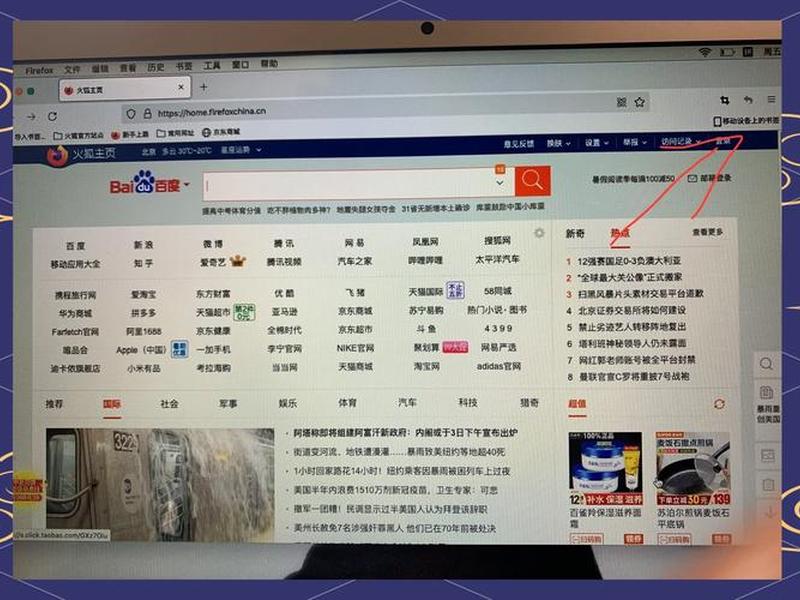Open a new tab with plus icon

pyautogui.click(x=204, y=87)
